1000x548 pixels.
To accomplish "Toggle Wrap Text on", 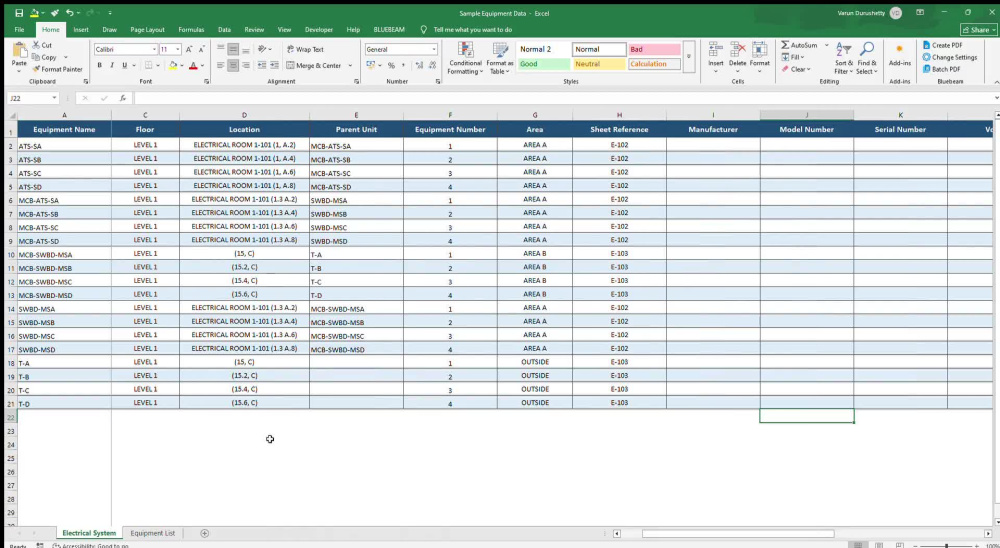I will 305,49.
